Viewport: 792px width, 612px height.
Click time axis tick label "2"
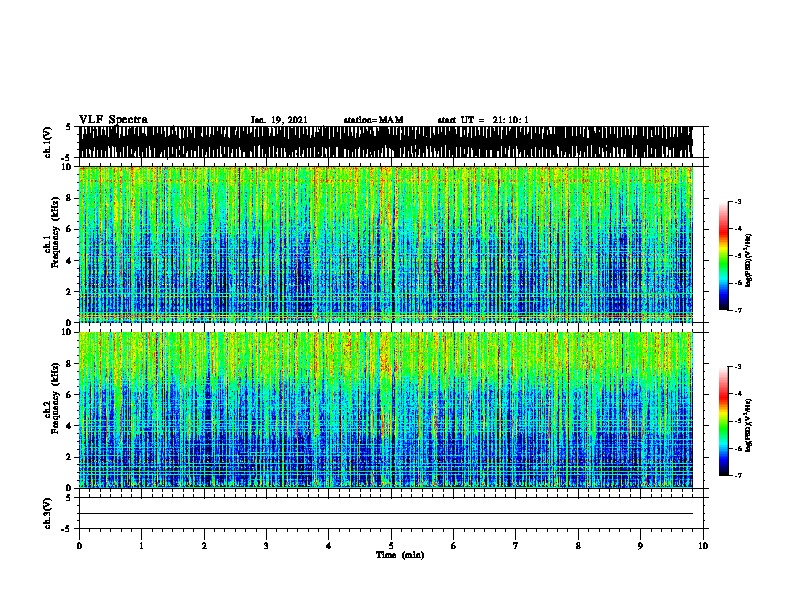tap(204, 546)
